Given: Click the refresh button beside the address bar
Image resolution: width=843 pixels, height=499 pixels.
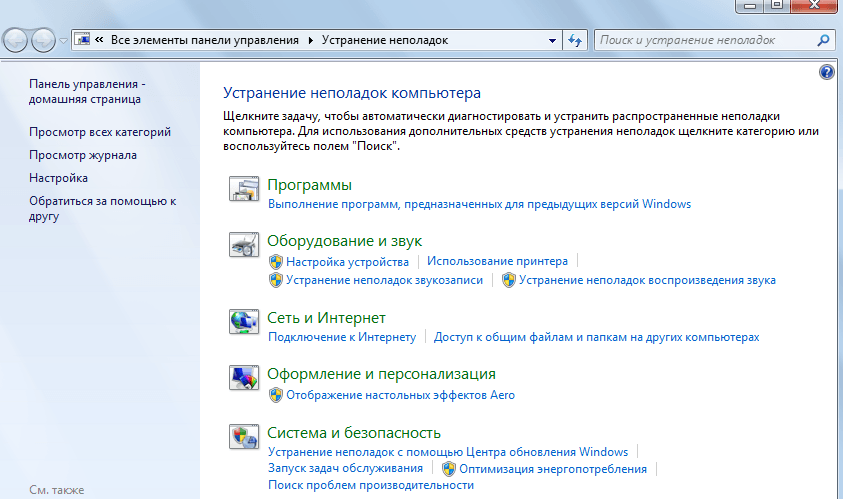Looking at the screenshot, I should 575,40.
